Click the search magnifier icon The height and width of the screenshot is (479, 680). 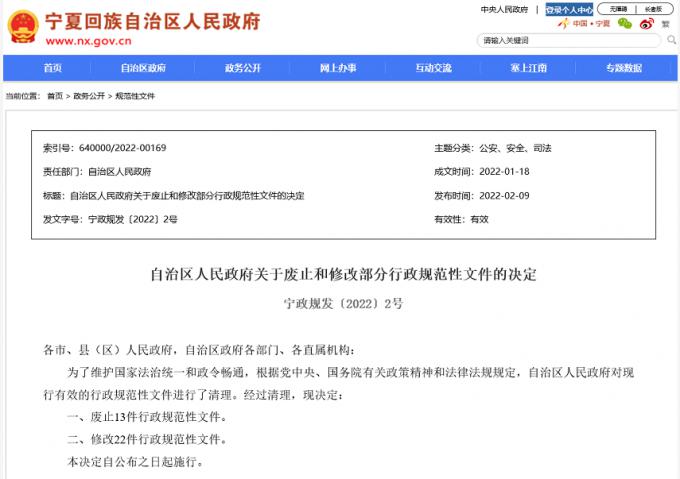point(671,40)
